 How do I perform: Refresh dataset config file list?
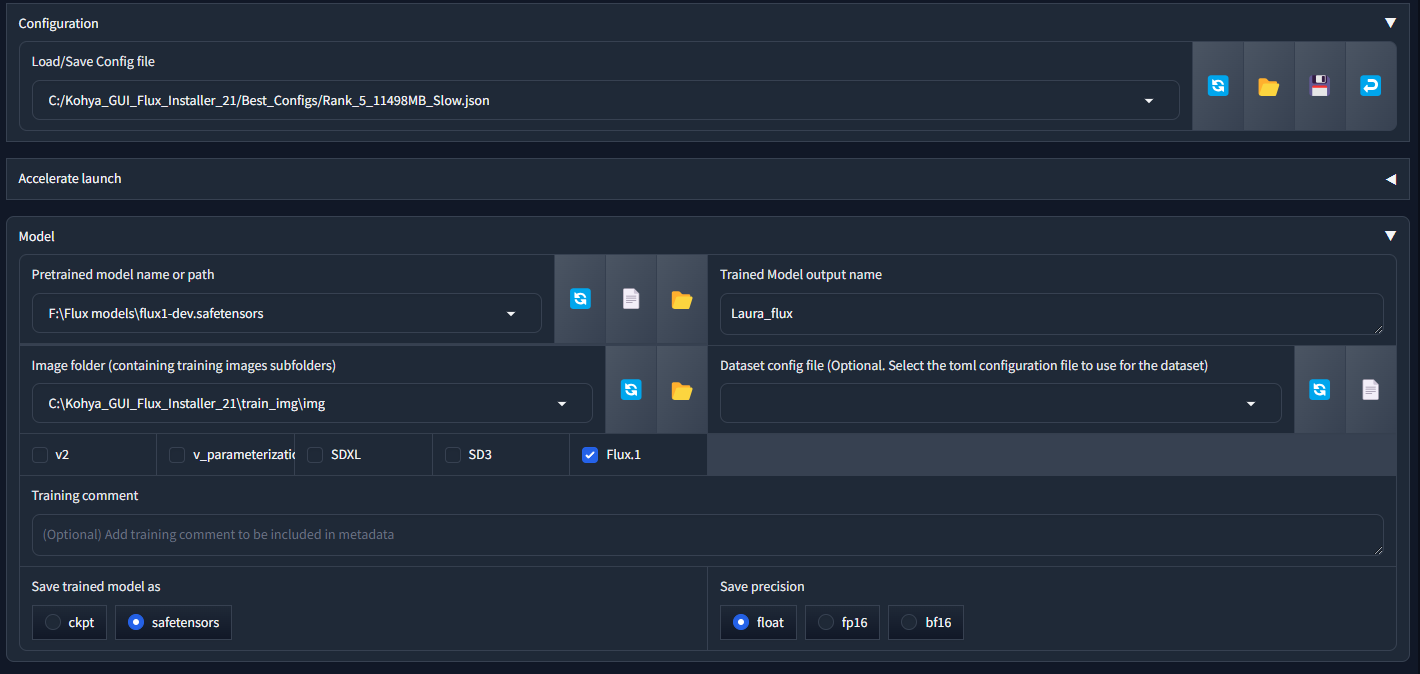pyautogui.click(x=1320, y=390)
